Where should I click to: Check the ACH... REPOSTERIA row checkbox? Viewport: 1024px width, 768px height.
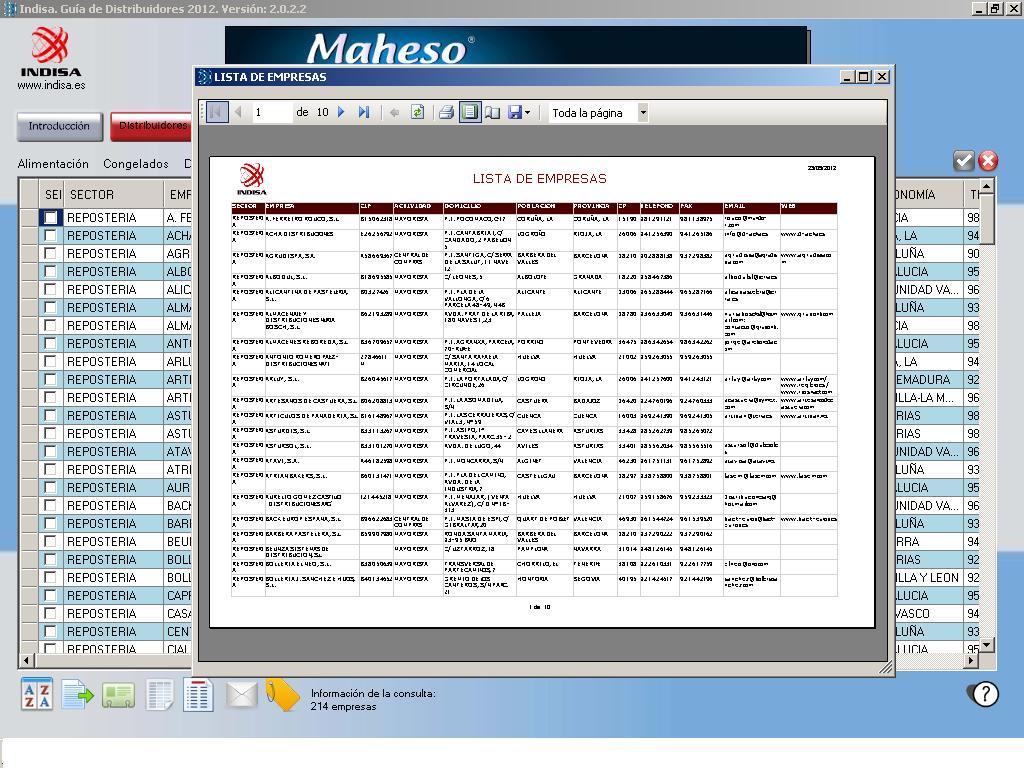[x=50, y=235]
